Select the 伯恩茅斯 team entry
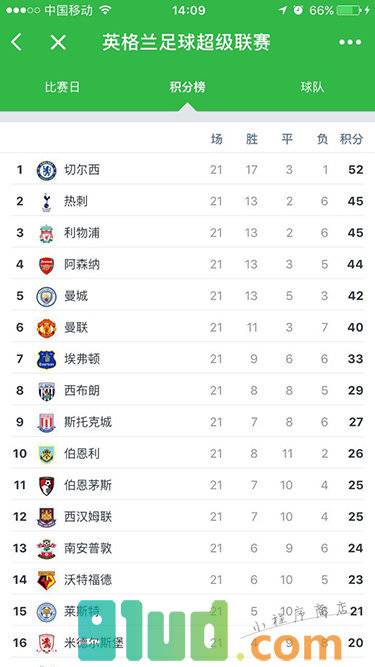This screenshot has height=667, width=375. click(188, 485)
